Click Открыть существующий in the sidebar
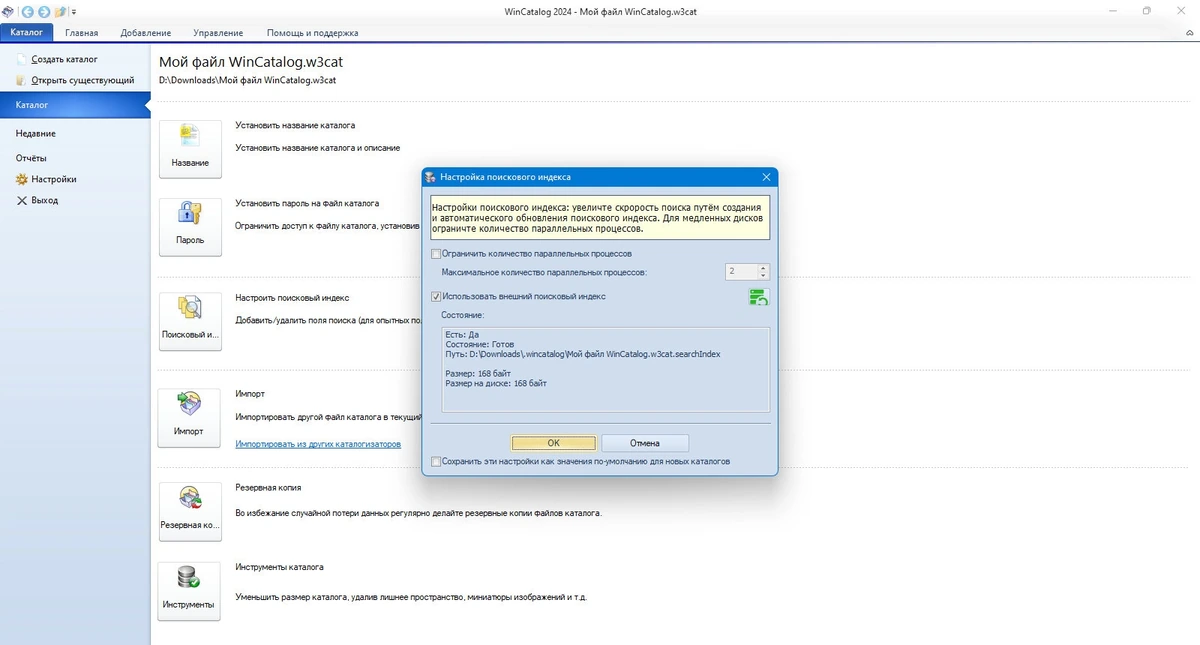Viewport: 1200px width, 645px height. click(x=83, y=80)
